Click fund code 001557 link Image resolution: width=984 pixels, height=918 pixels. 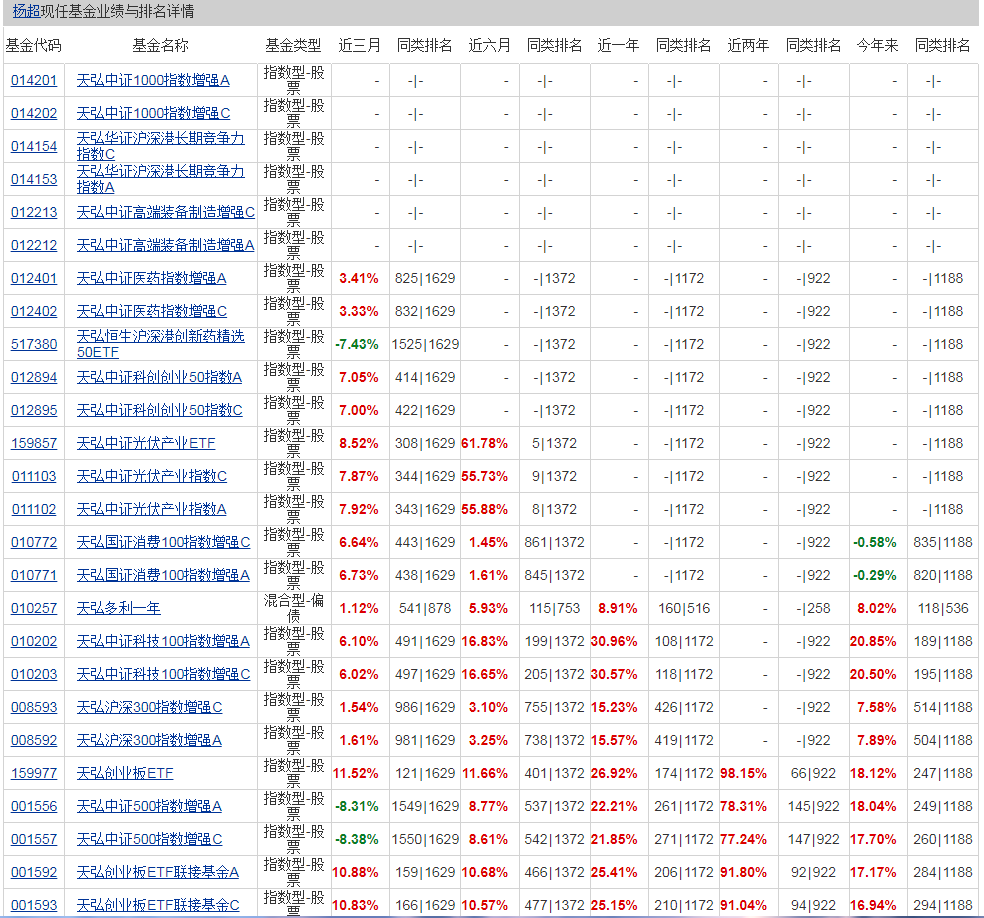34,839
